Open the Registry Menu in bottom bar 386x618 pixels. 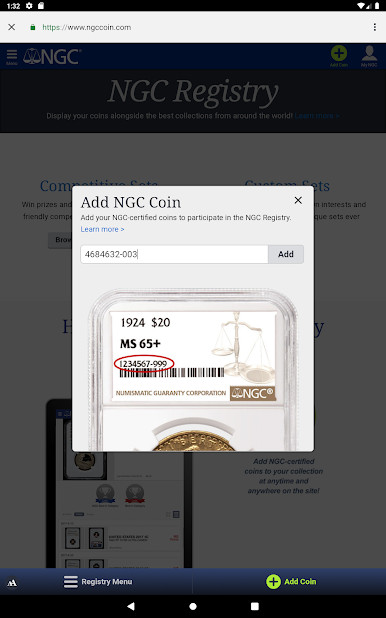tap(98, 582)
